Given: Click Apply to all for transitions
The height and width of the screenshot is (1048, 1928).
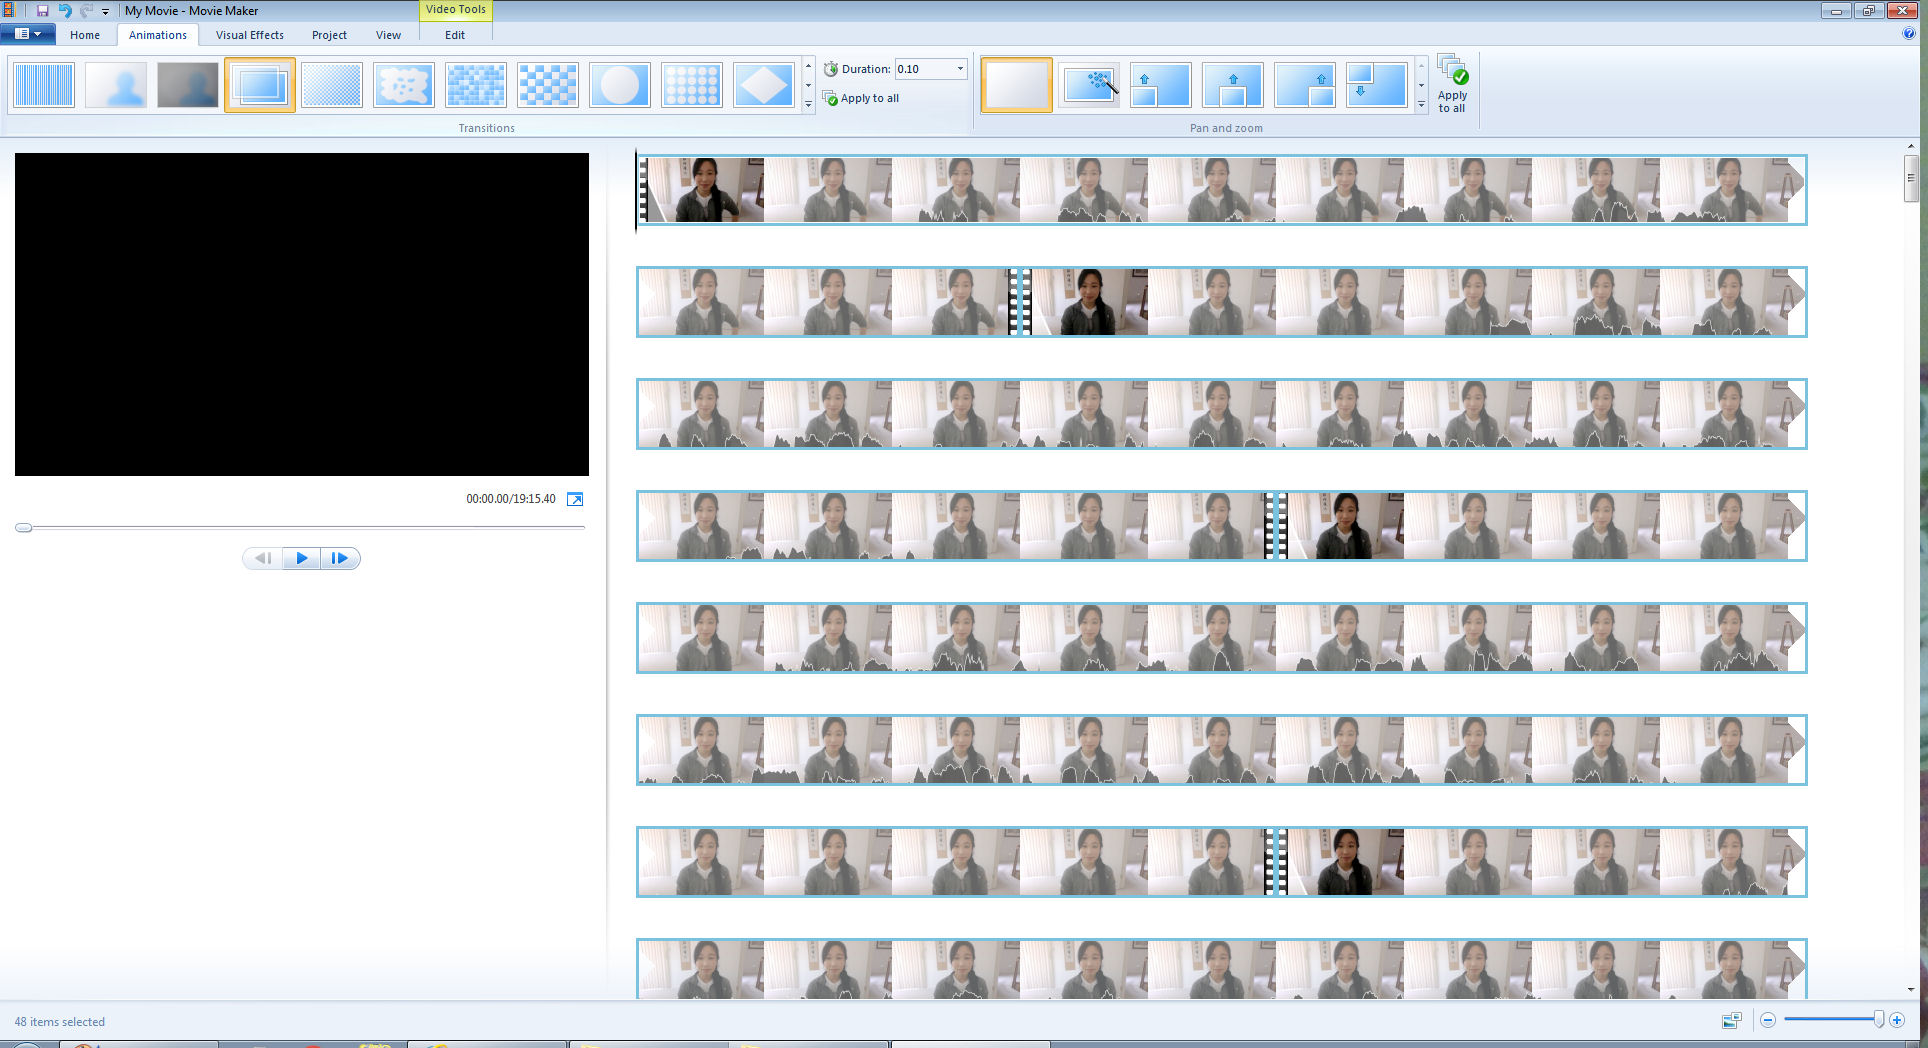Looking at the screenshot, I should click(861, 98).
